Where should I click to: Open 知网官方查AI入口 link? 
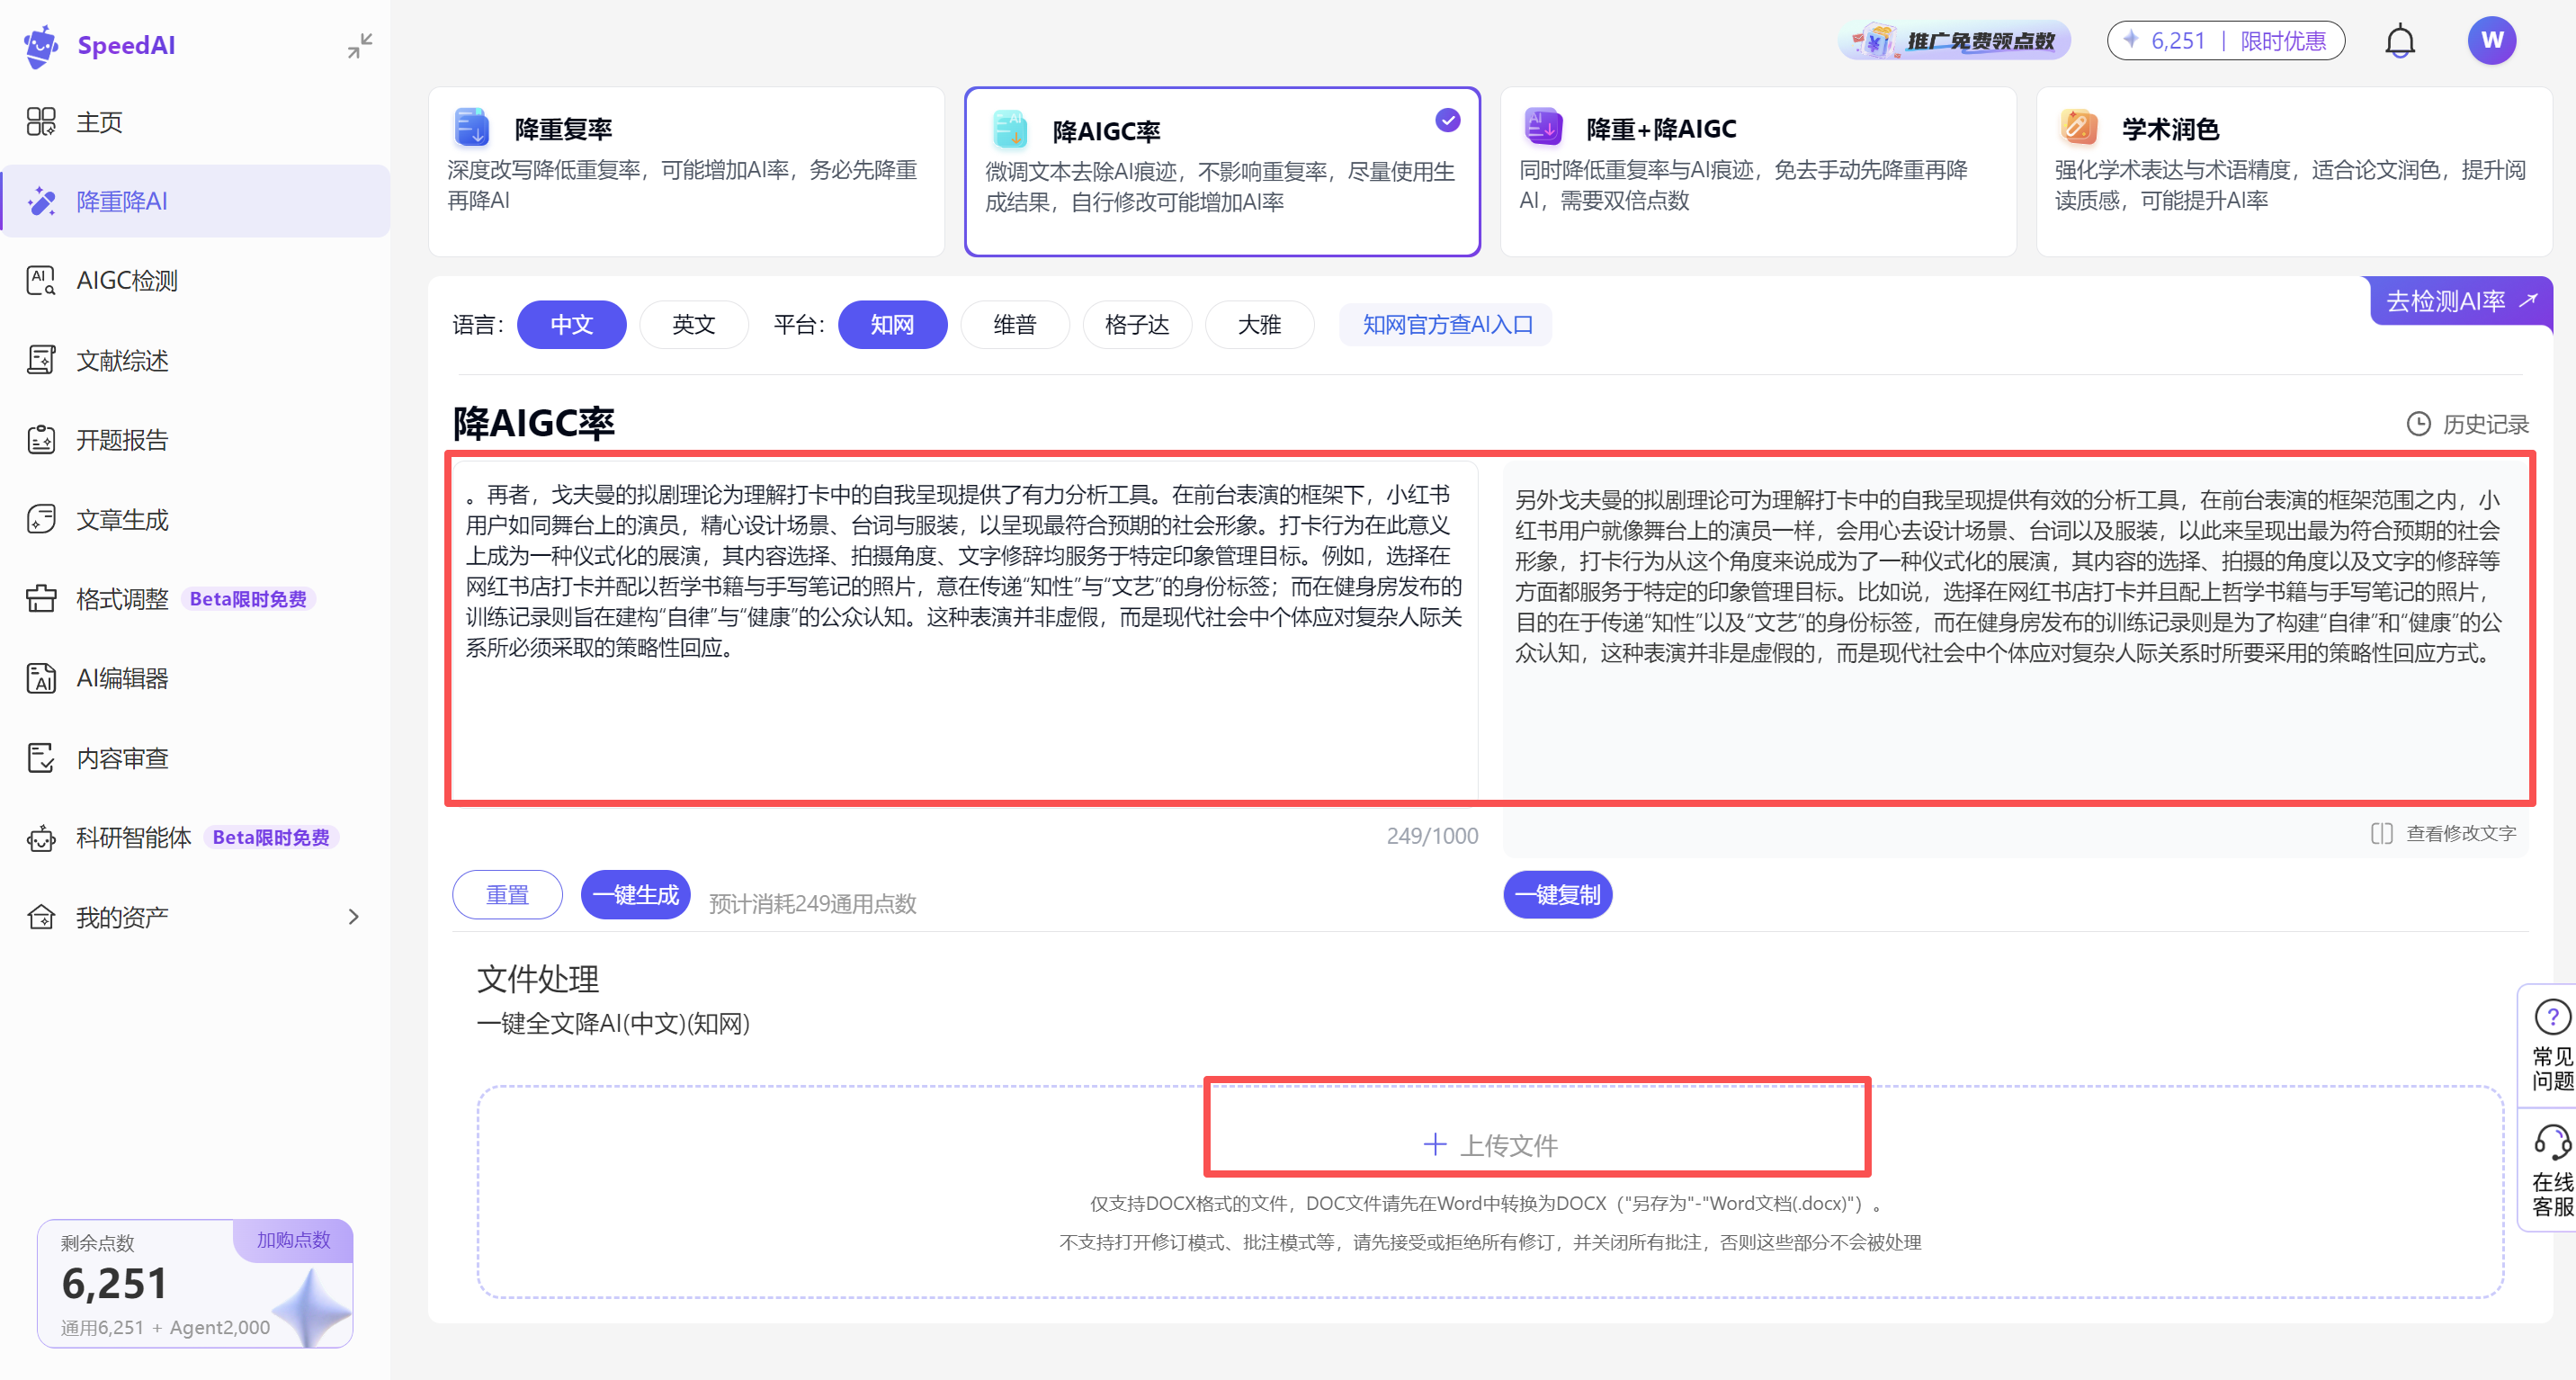(x=1446, y=325)
